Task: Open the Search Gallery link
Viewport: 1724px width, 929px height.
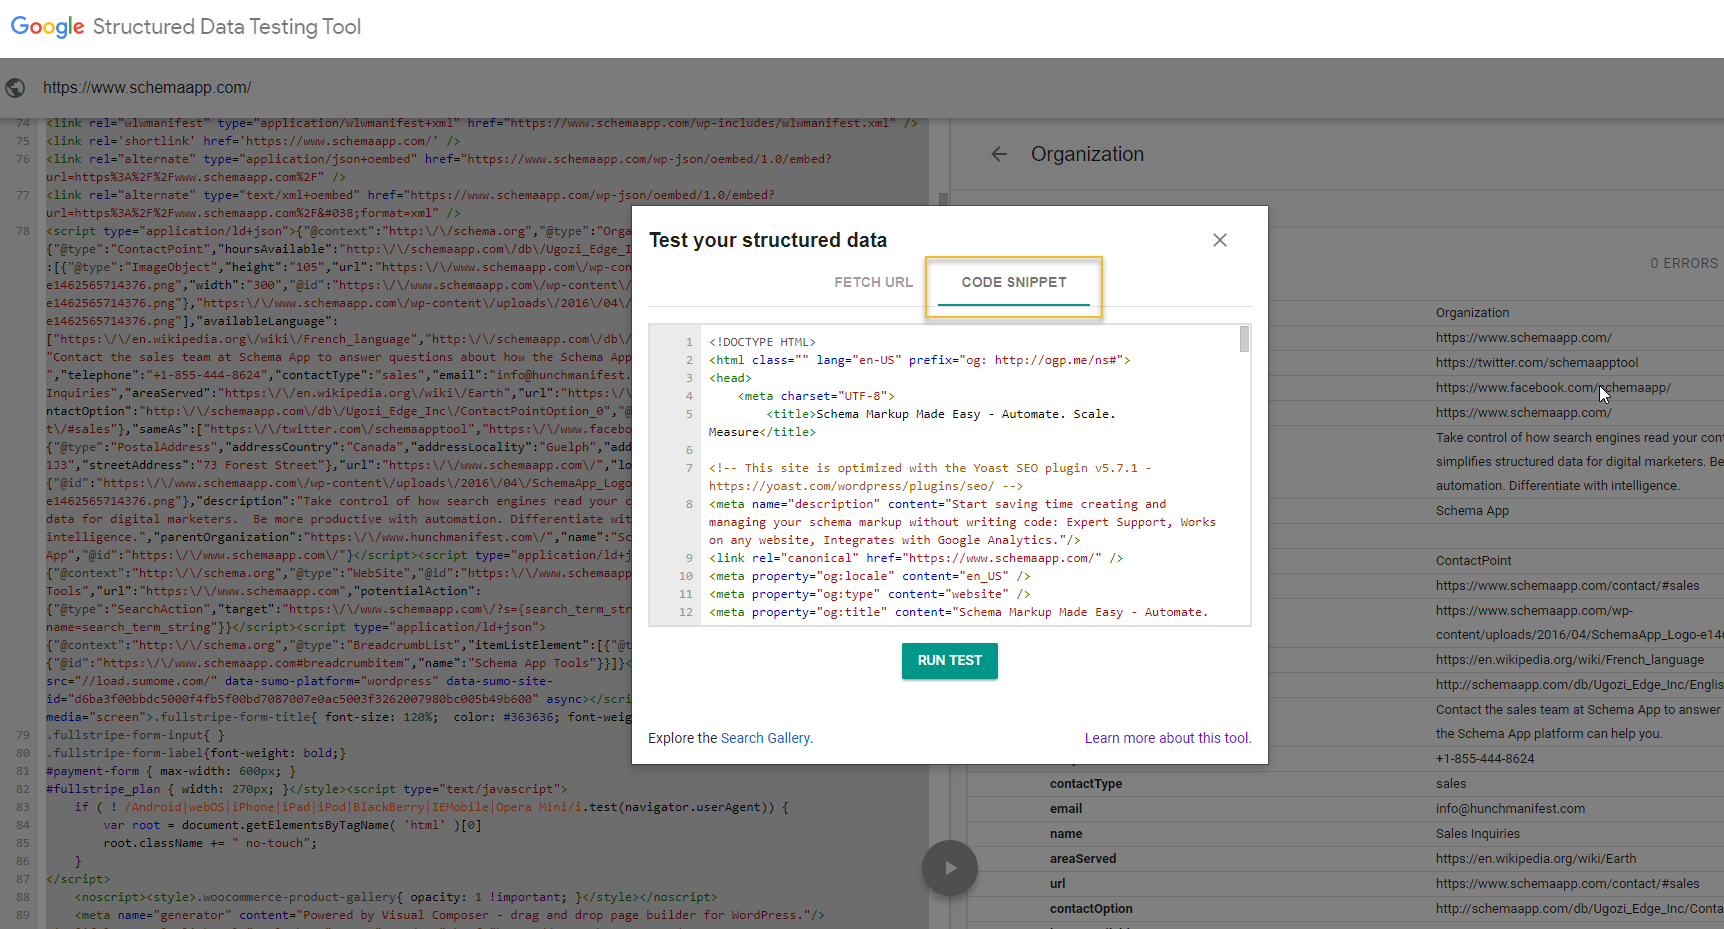Action: (766, 738)
